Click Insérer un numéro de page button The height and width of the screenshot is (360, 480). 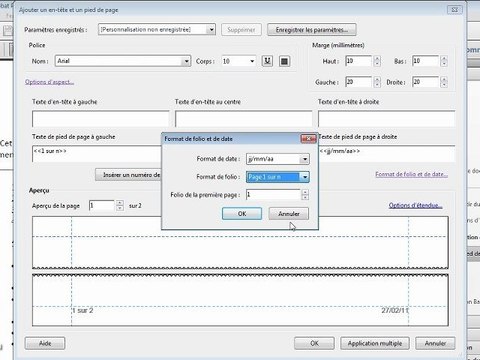click(129, 175)
